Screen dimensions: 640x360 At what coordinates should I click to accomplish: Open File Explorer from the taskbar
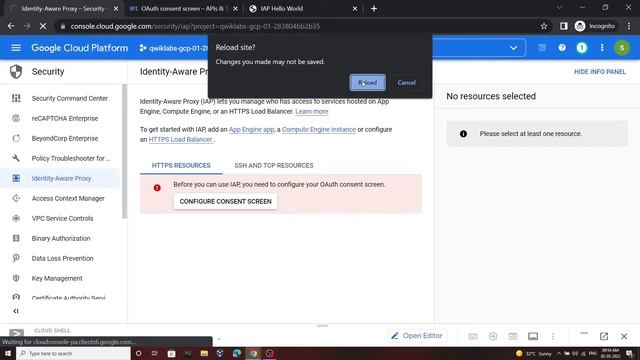pyautogui.click(x=204, y=353)
